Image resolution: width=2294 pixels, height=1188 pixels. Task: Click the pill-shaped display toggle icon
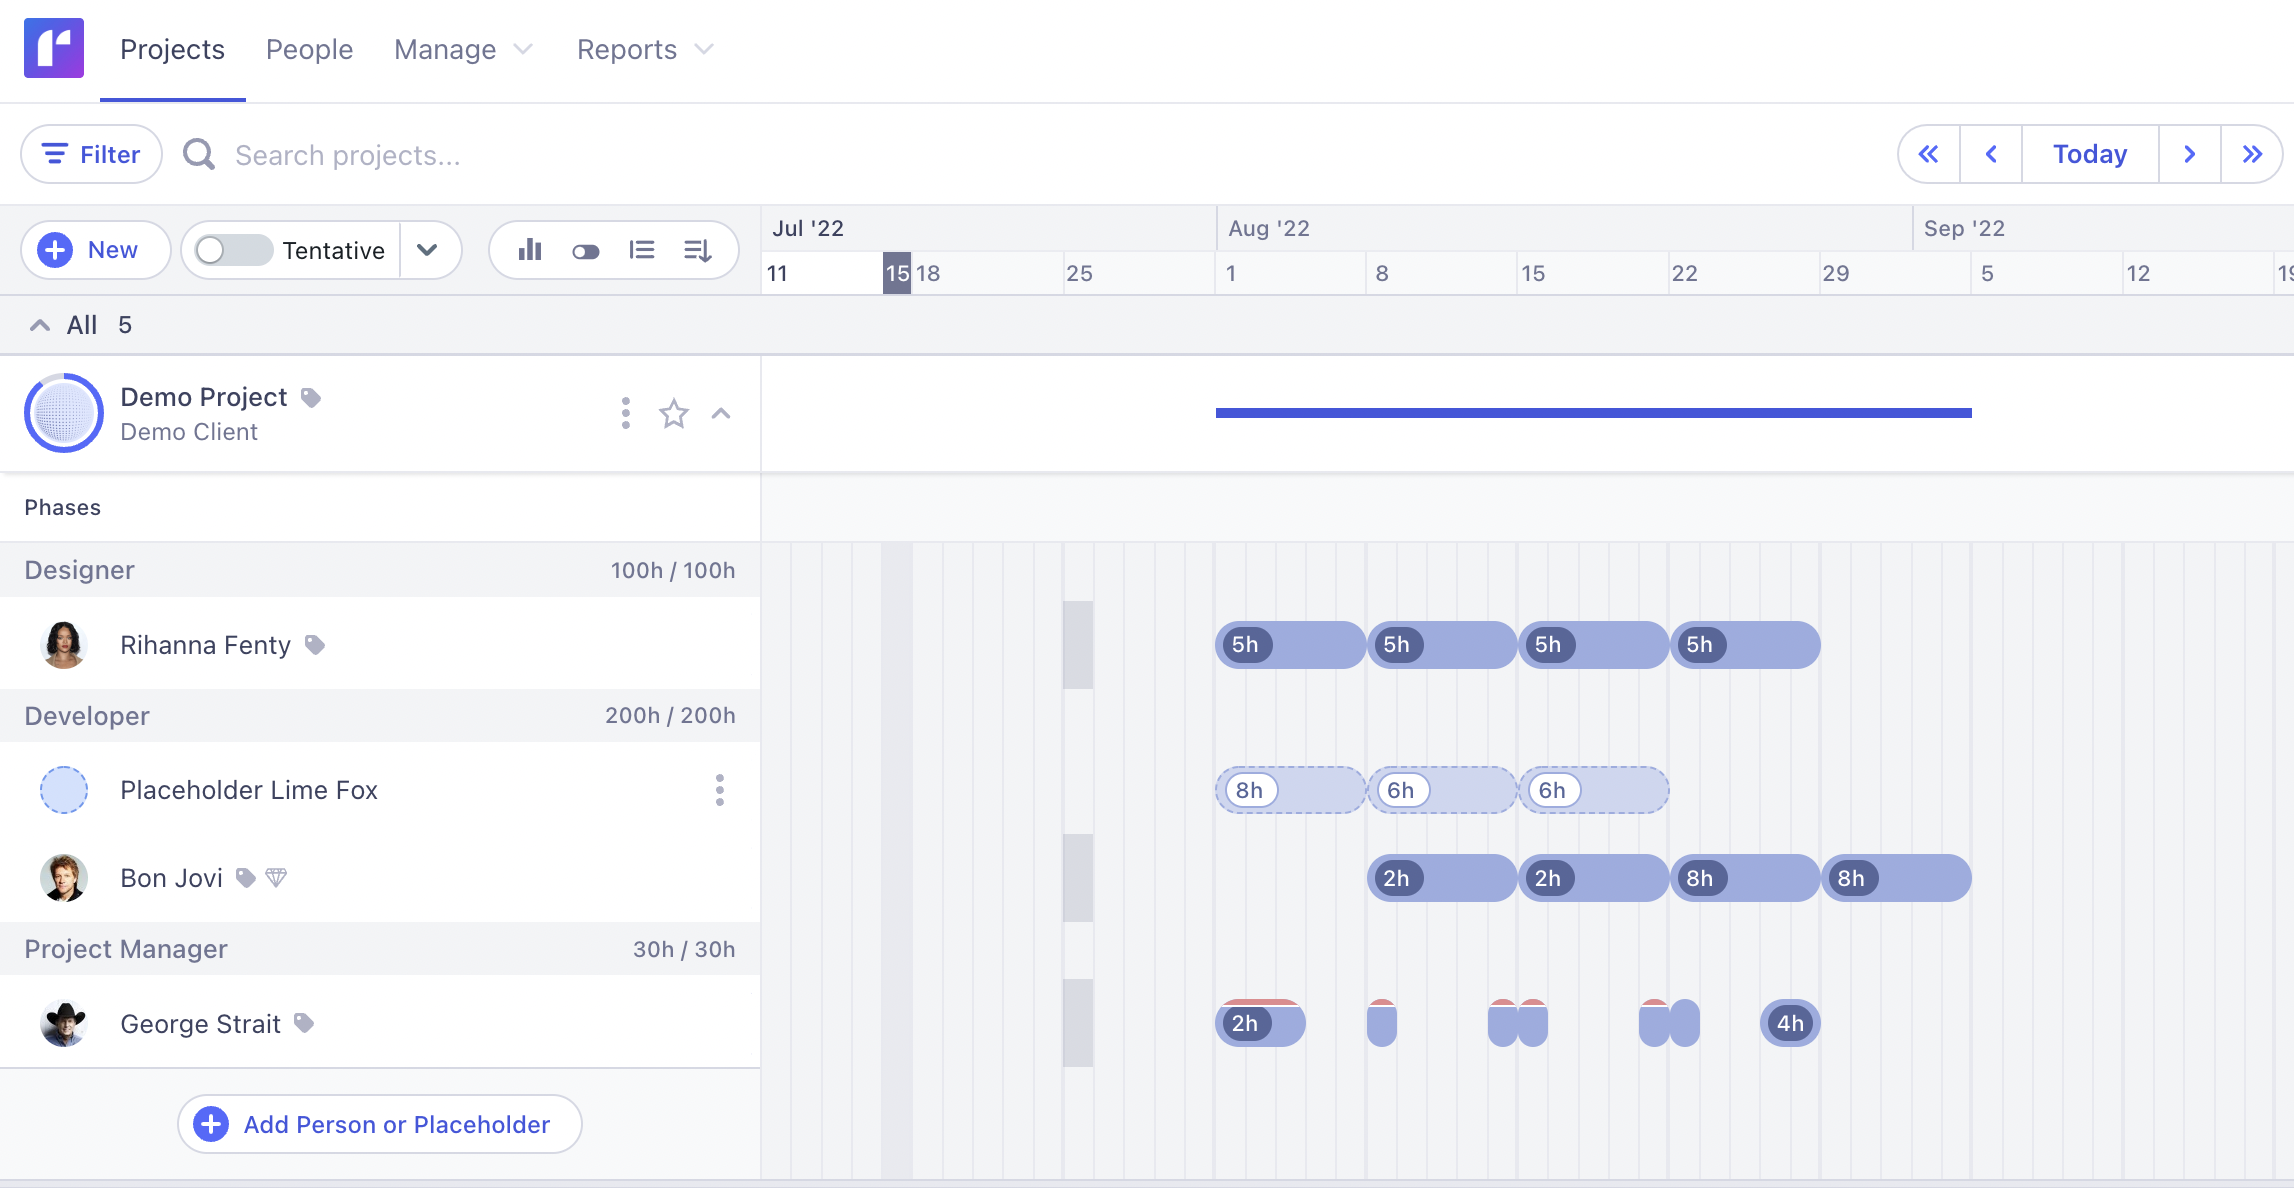tap(586, 251)
